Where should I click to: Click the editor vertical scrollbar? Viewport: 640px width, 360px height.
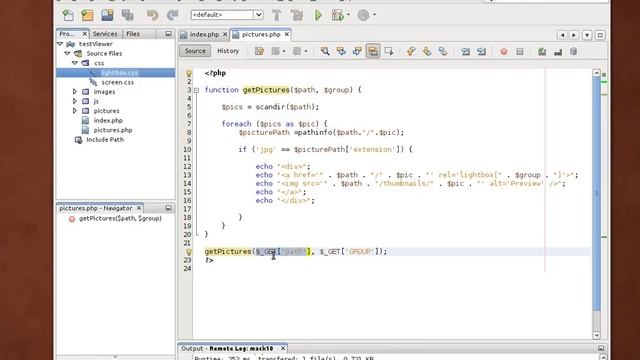pyautogui.click(x=596, y=194)
